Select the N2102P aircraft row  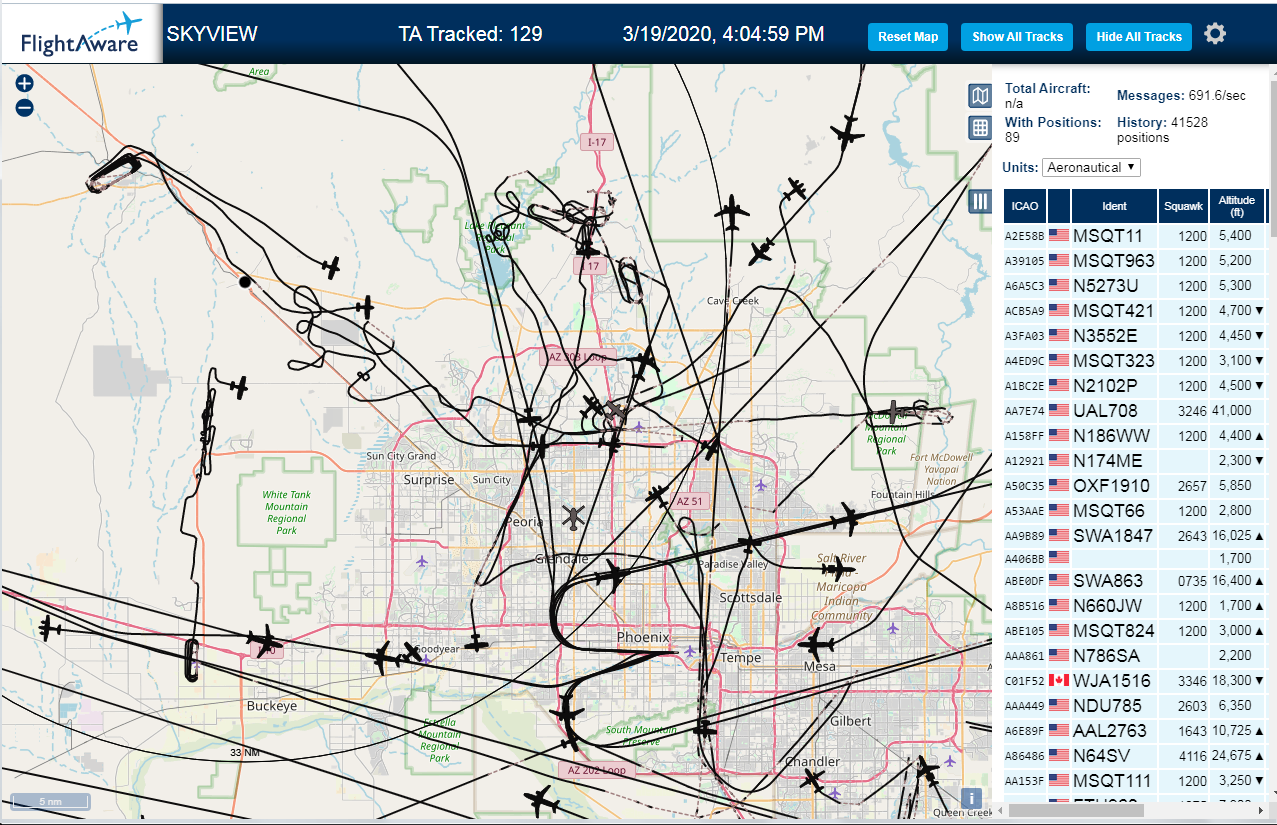coord(1135,386)
